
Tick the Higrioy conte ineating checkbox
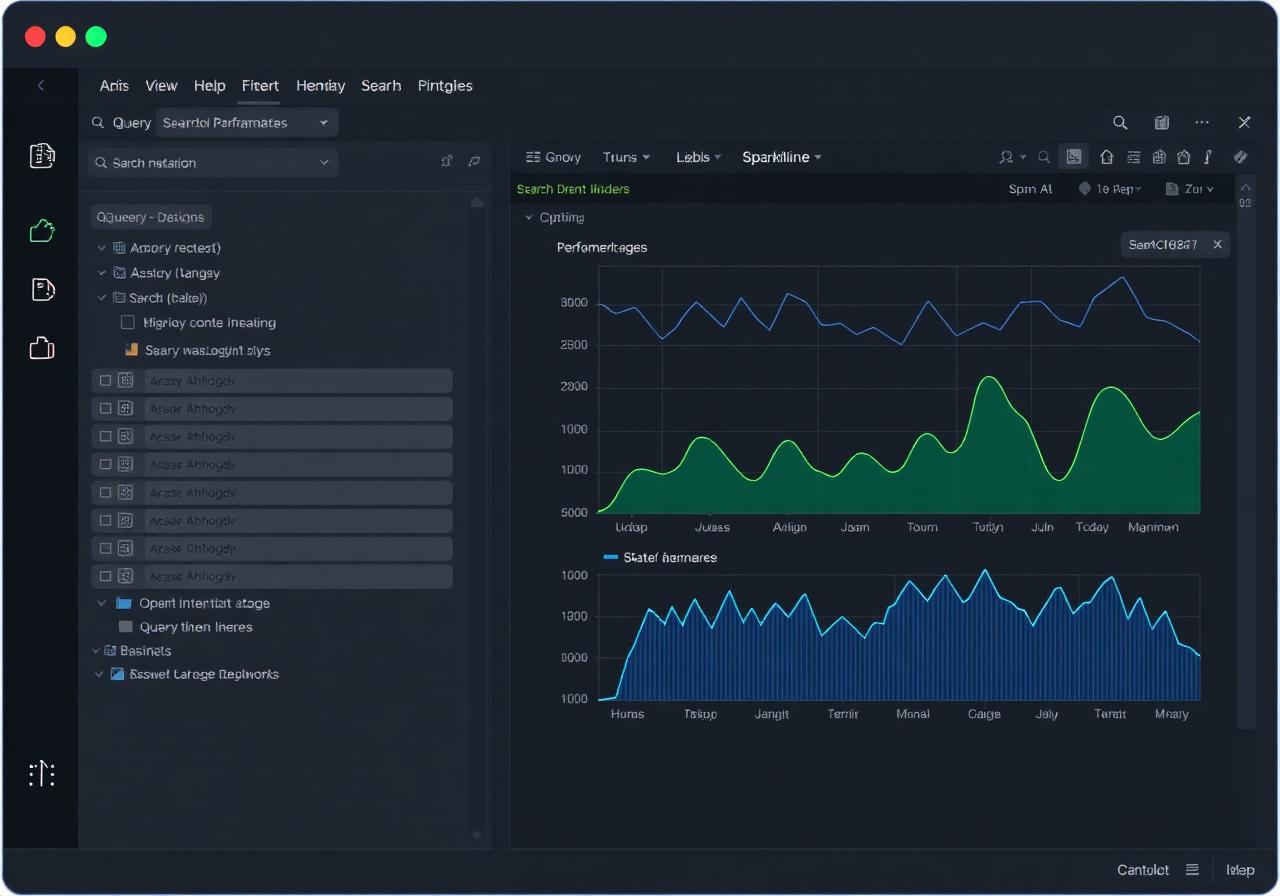[127, 322]
